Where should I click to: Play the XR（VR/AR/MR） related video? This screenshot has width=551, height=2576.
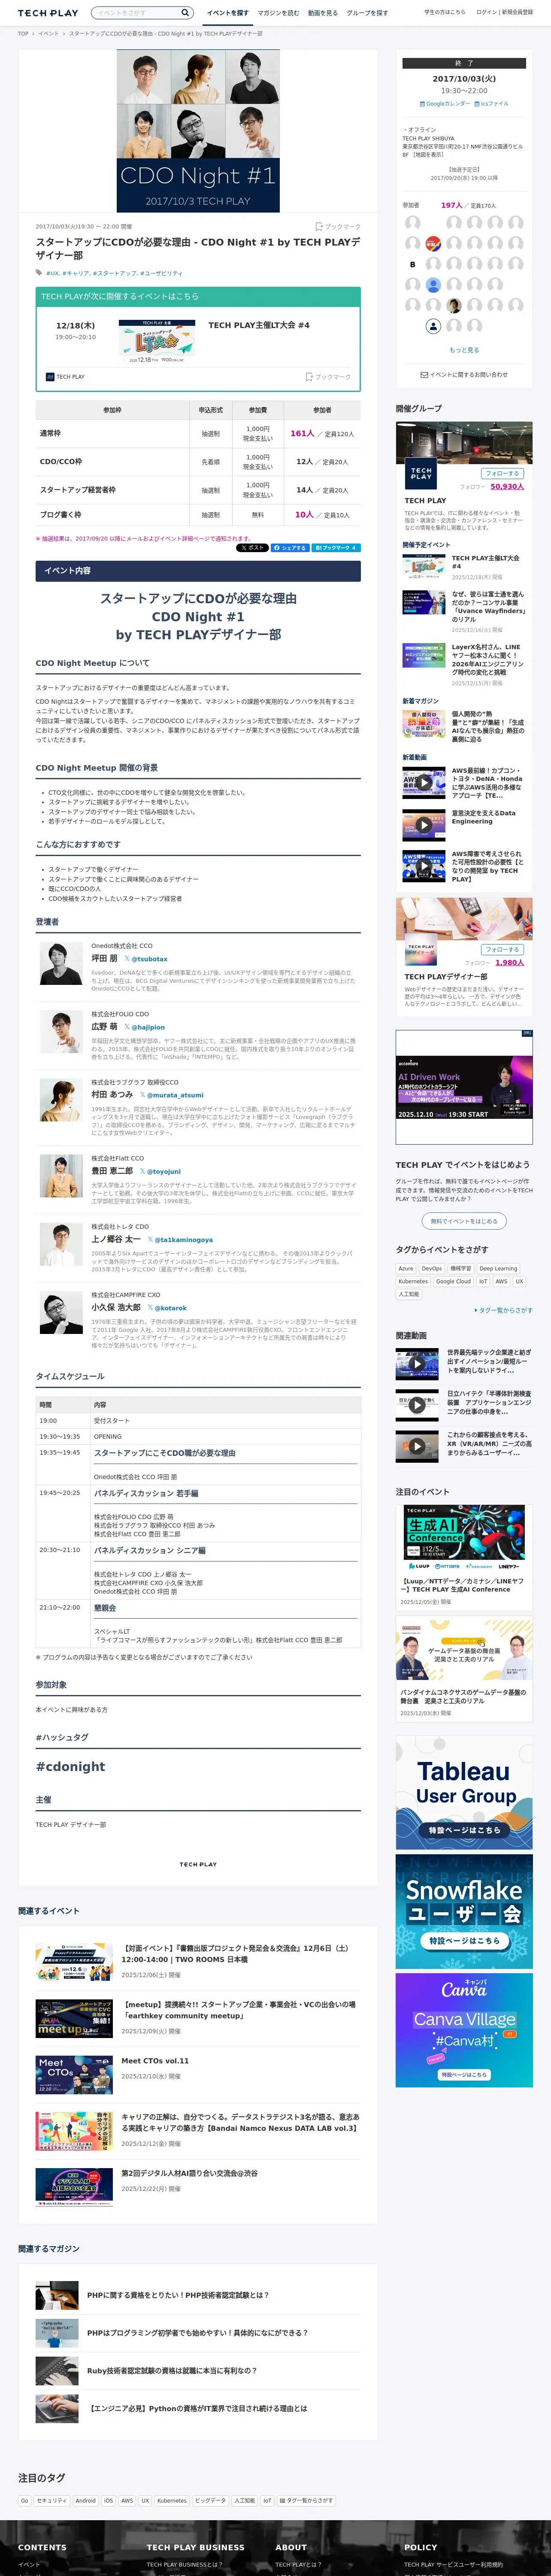pyautogui.click(x=417, y=1446)
